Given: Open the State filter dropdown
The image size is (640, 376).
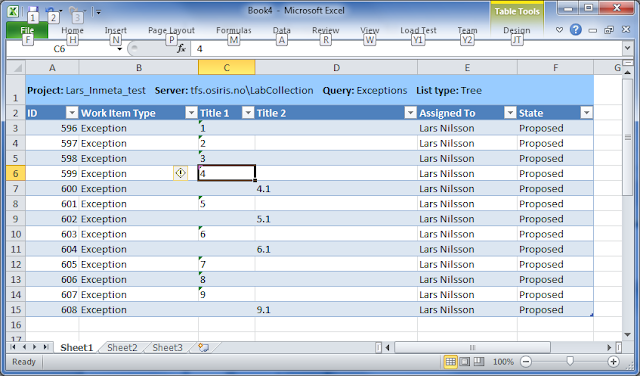Looking at the screenshot, I should coord(586,113).
